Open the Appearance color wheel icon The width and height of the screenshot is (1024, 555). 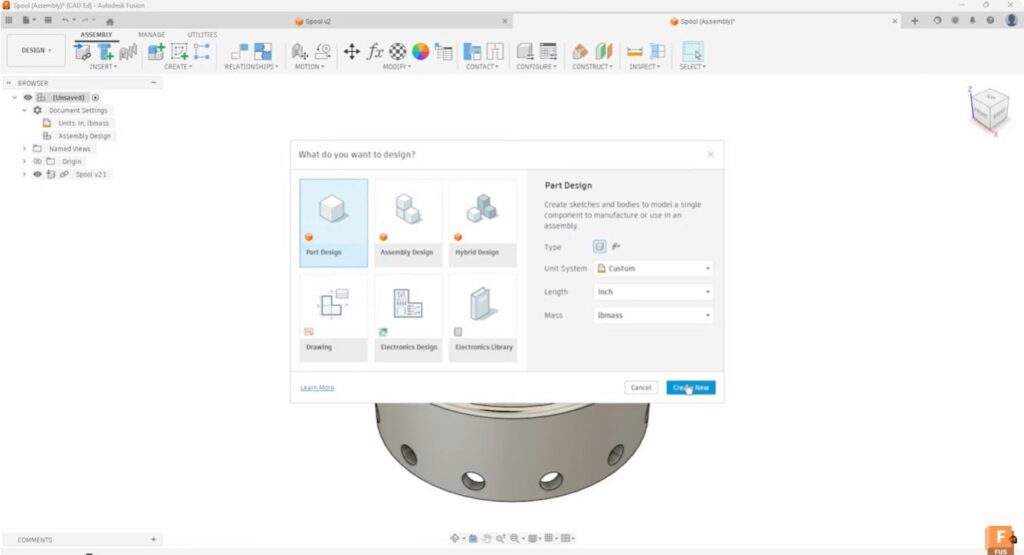421,52
